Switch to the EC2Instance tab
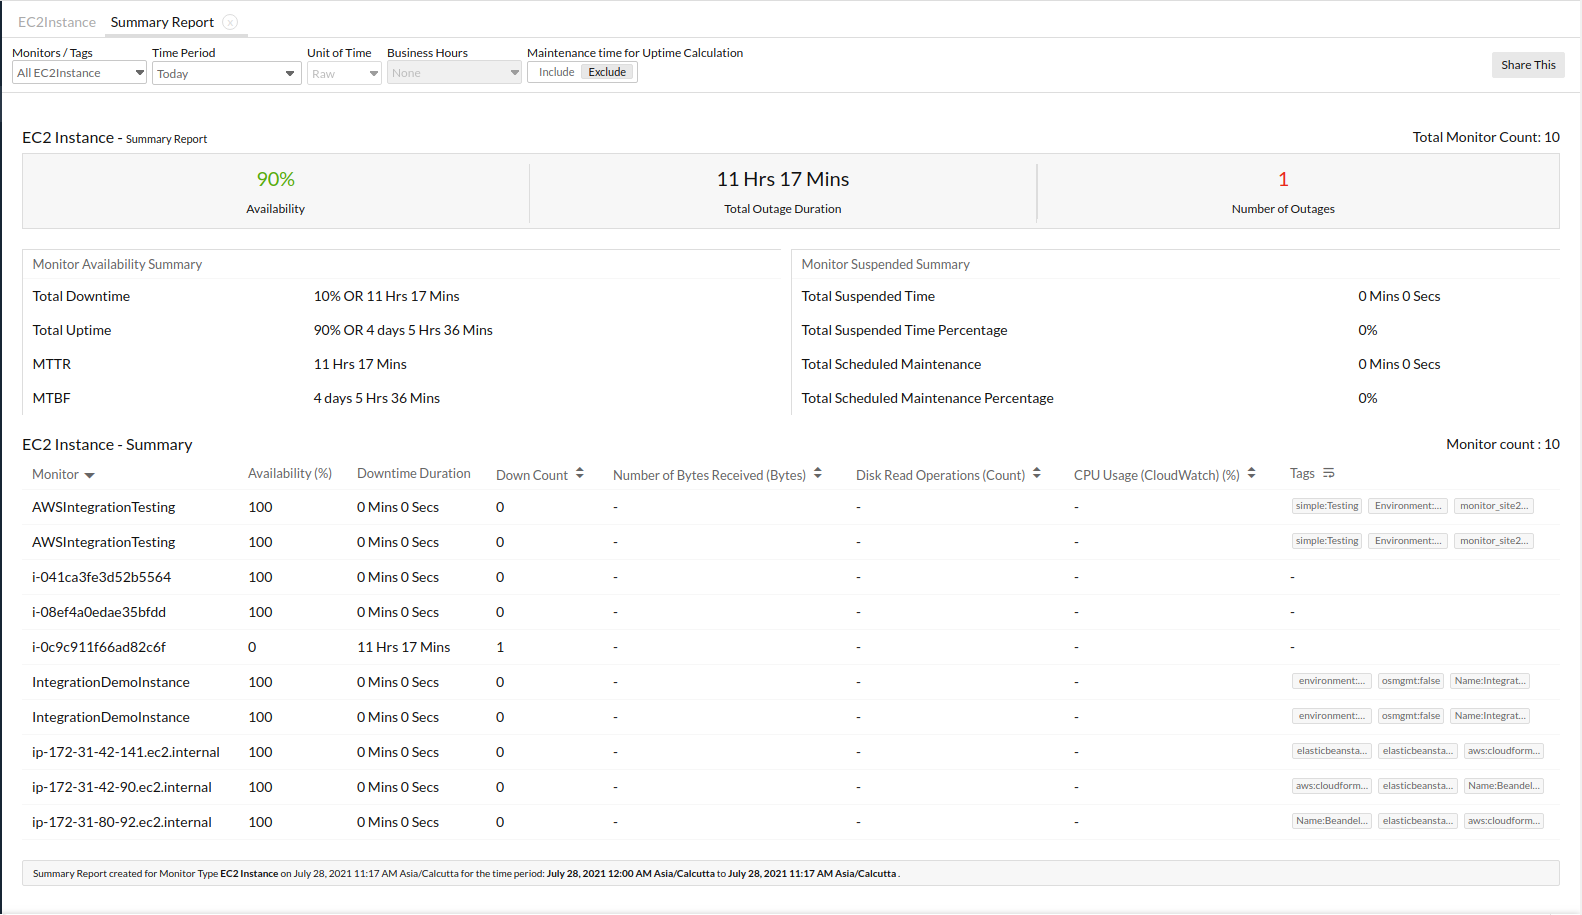Screen dimensions: 1582x915 [57, 22]
